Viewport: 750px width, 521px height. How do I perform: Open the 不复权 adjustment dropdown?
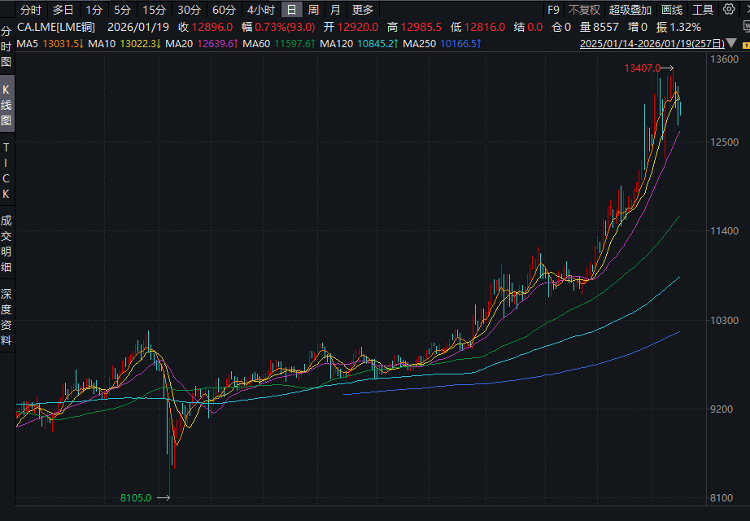click(584, 10)
